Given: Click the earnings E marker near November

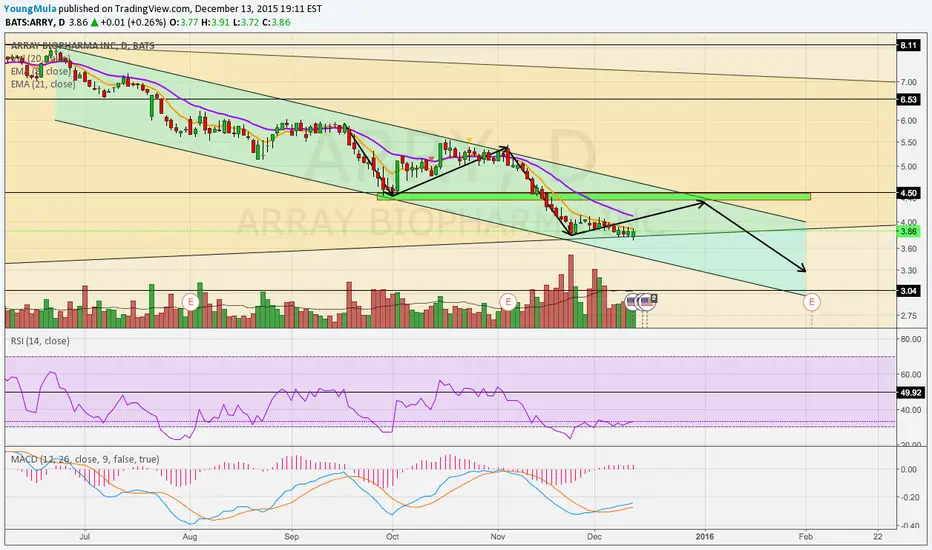Looking at the screenshot, I should point(508,301).
